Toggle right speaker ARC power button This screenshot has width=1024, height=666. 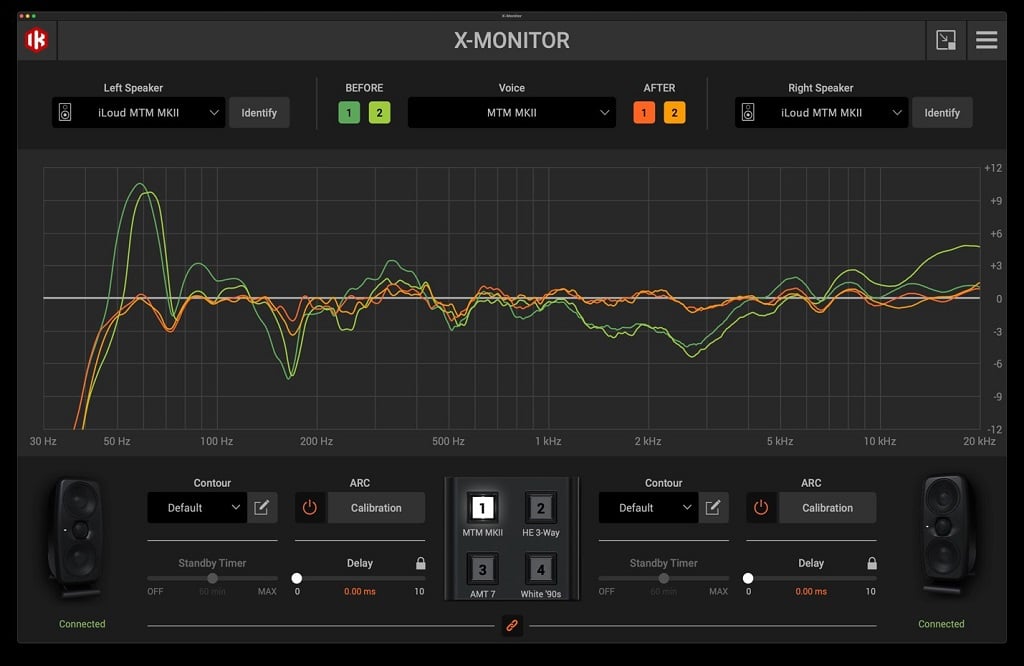click(761, 507)
